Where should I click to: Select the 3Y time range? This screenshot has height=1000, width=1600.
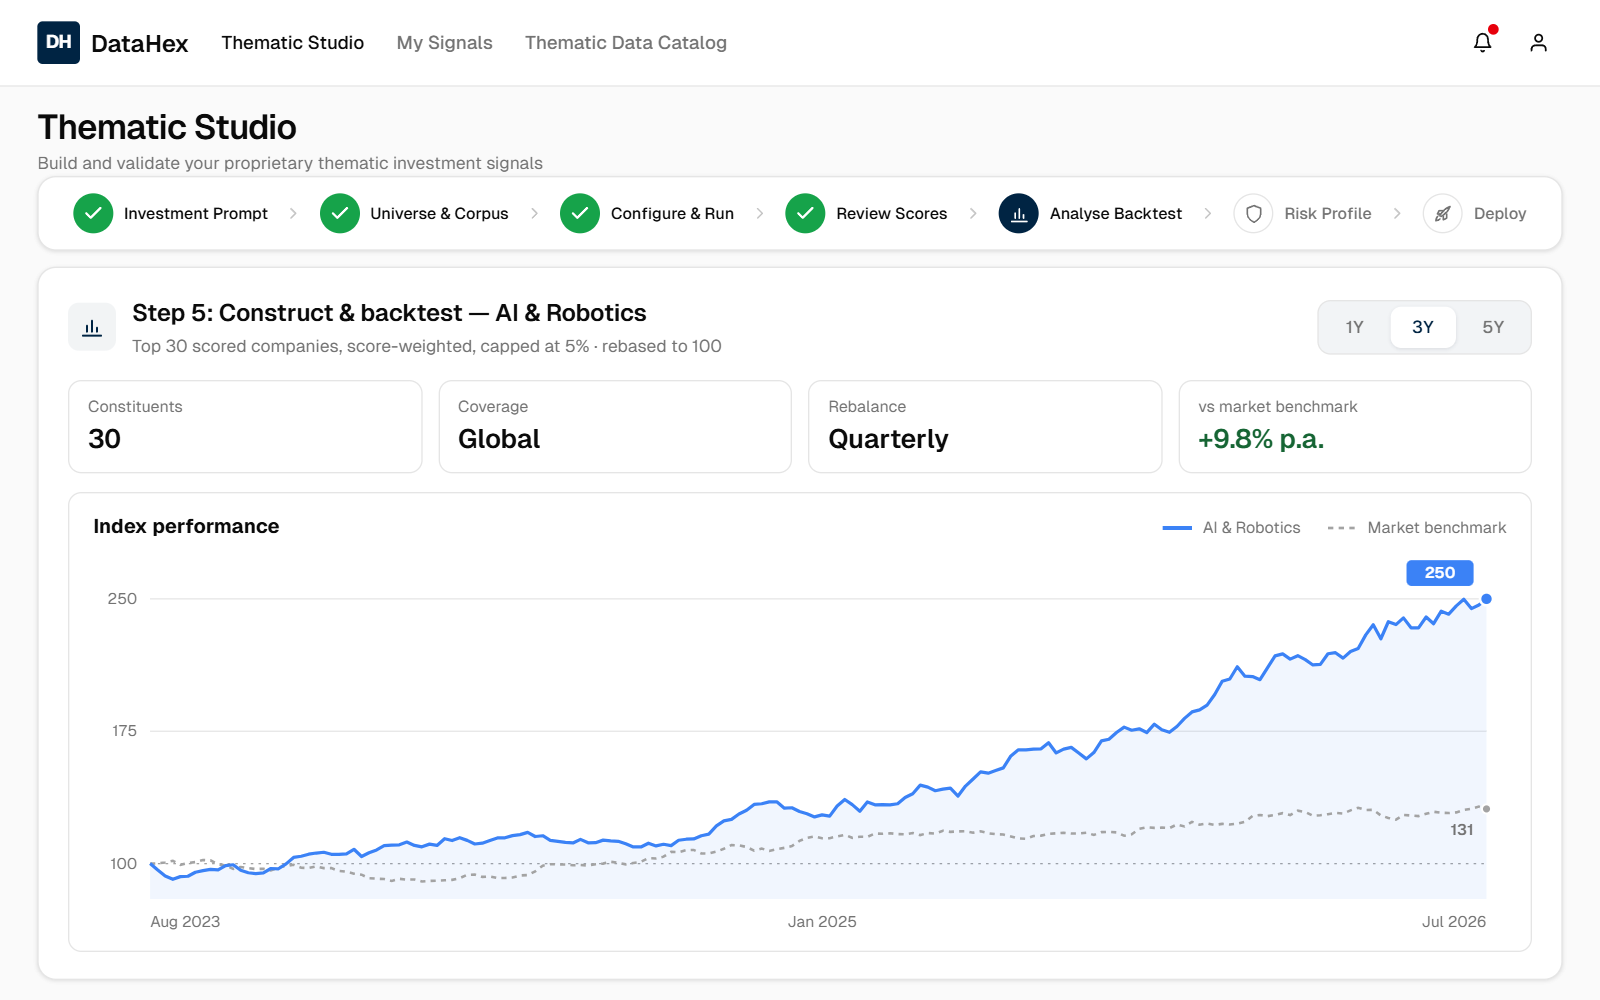[x=1423, y=327]
